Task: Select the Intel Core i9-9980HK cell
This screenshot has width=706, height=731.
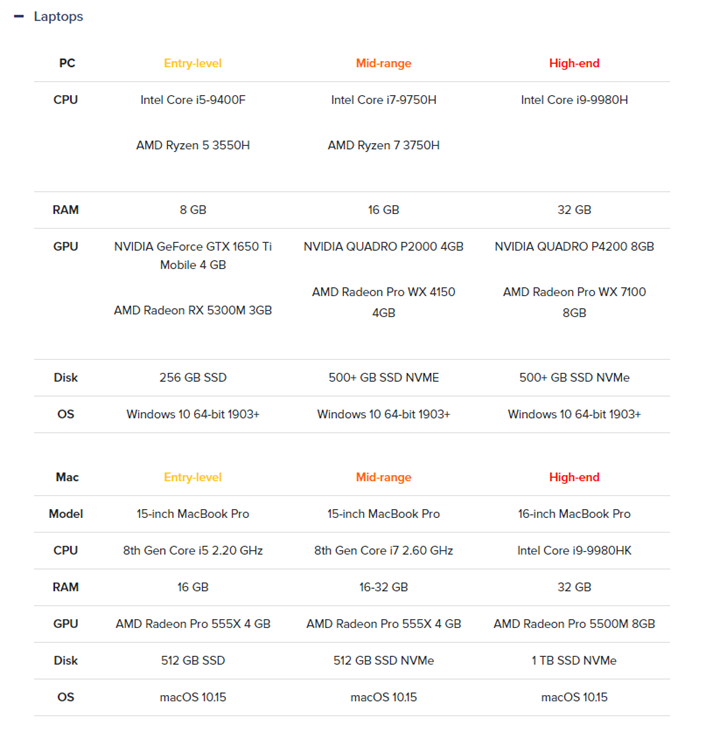Action: pyautogui.click(x=574, y=551)
